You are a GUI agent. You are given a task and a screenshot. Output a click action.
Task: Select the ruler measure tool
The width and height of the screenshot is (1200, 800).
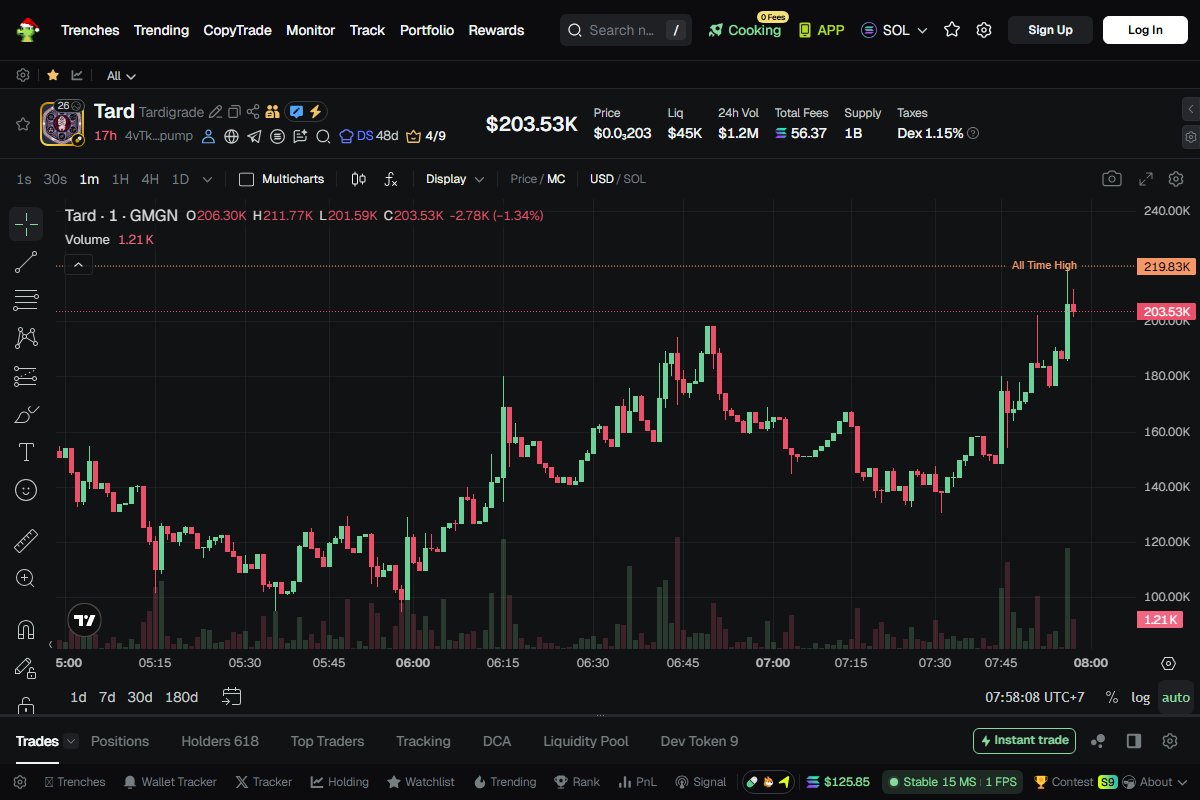[26, 541]
